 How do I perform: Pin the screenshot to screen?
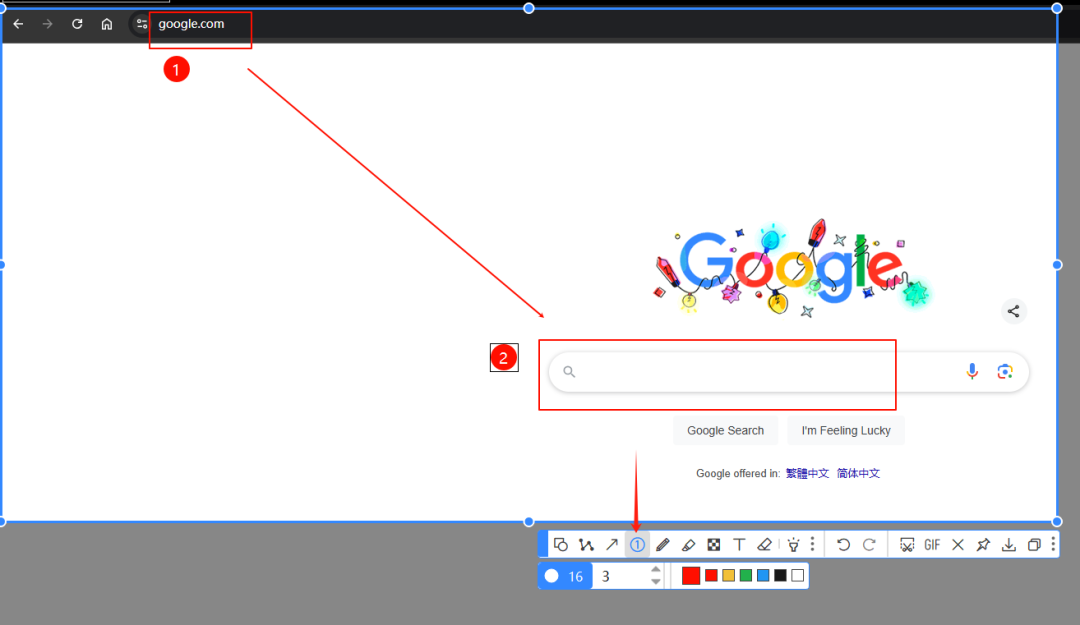point(983,545)
